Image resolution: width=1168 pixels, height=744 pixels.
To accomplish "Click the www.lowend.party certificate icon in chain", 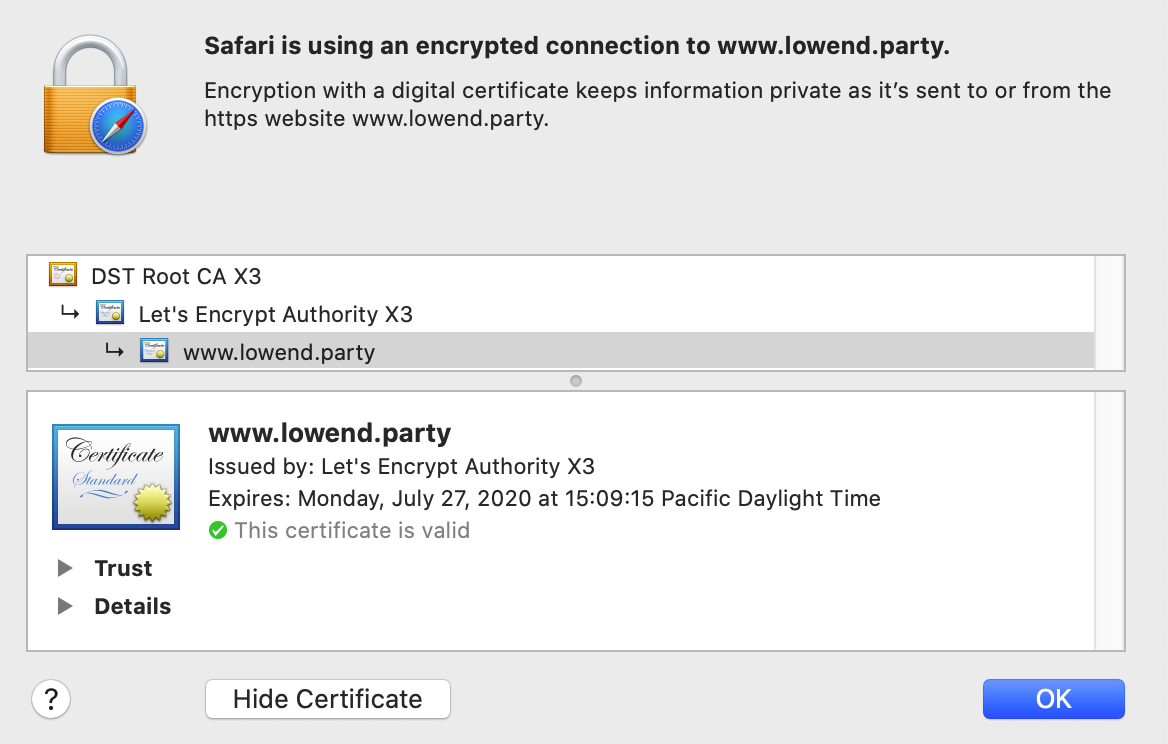I will pos(154,350).
